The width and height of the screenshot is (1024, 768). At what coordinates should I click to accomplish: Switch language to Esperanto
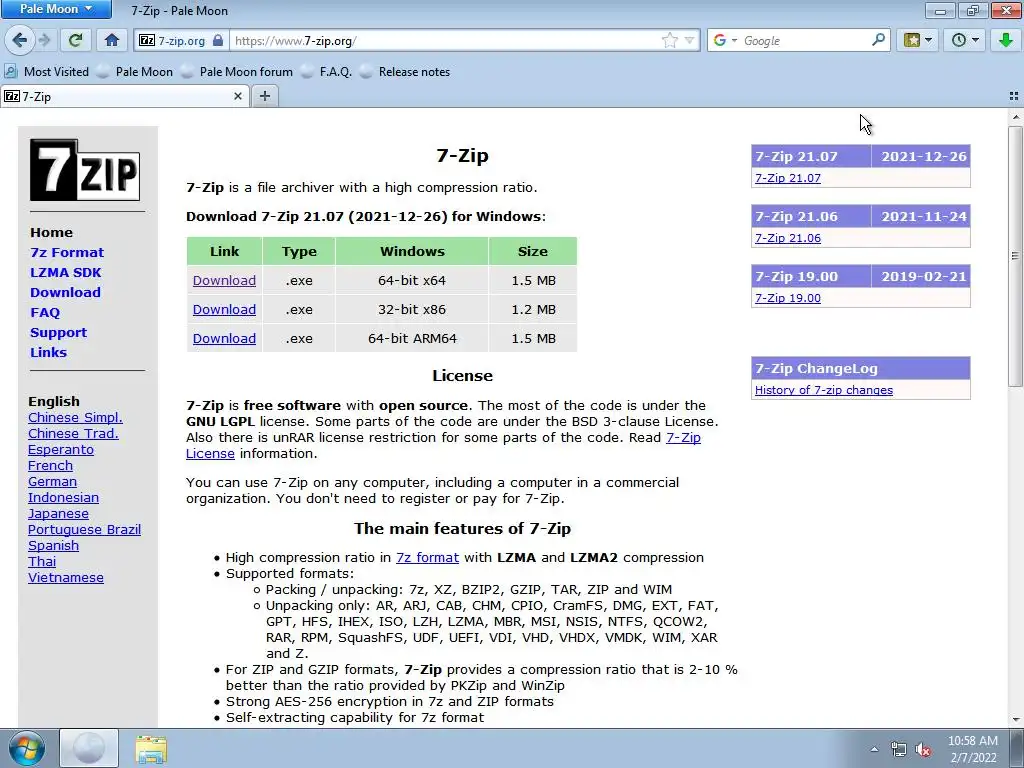(x=61, y=450)
